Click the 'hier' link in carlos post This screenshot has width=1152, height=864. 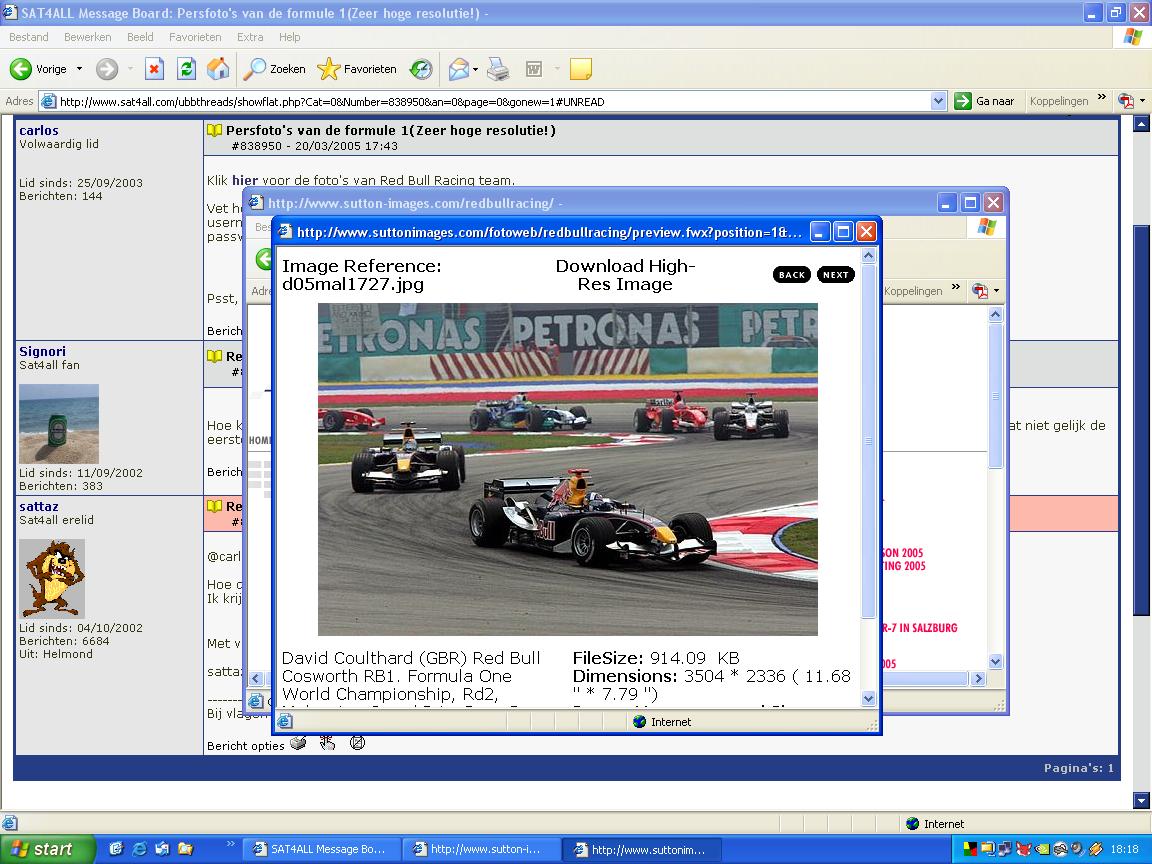tap(245, 180)
